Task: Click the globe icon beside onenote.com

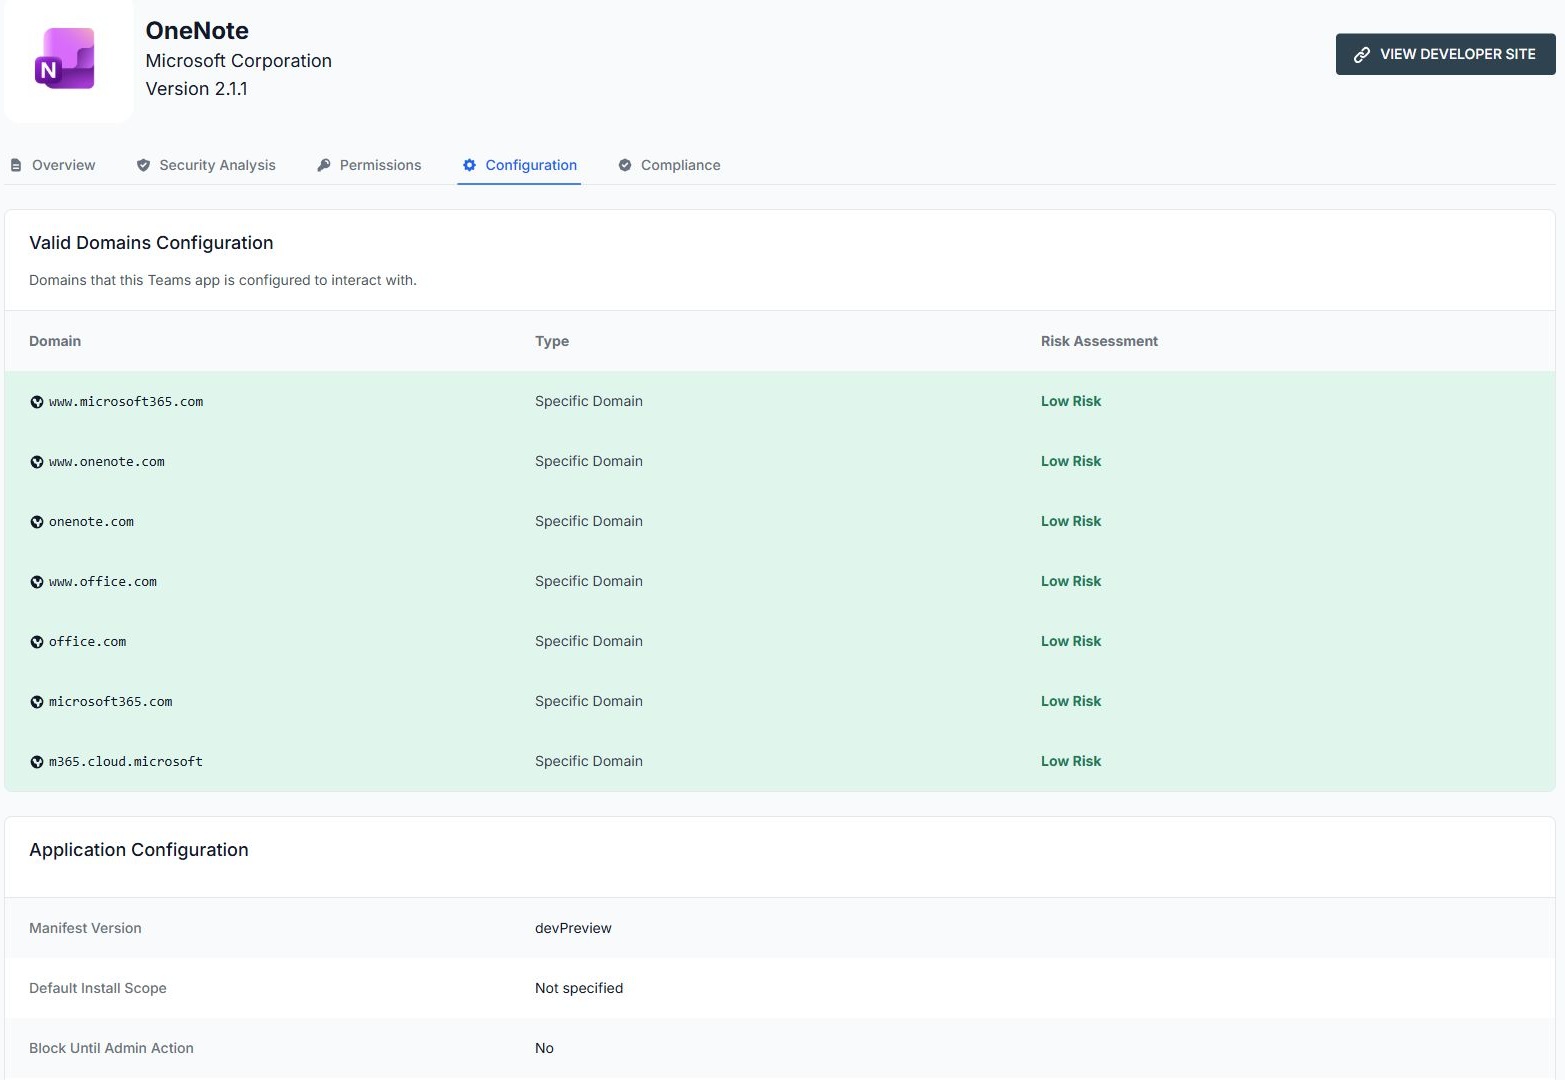Action: (x=37, y=522)
